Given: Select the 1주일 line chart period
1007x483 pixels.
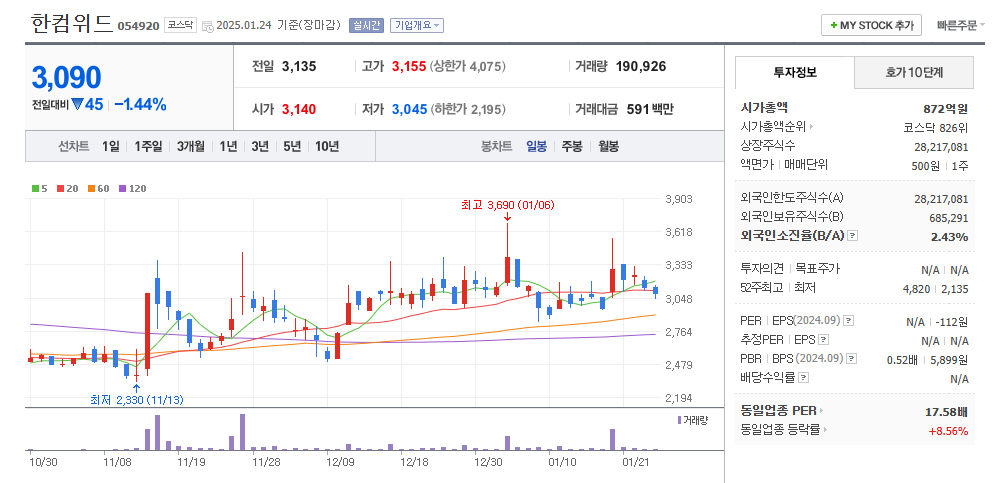Looking at the screenshot, I should pyautogui.click(x=148, y=146).
